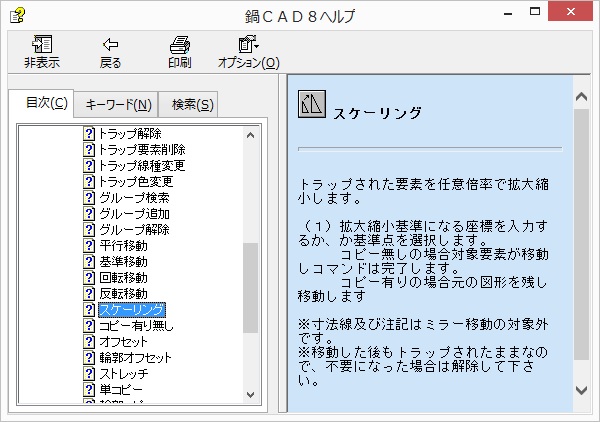The image size is (600, 422).
Task: Click the contents list scroll up arrow
Action: click(x=251, y=135)
